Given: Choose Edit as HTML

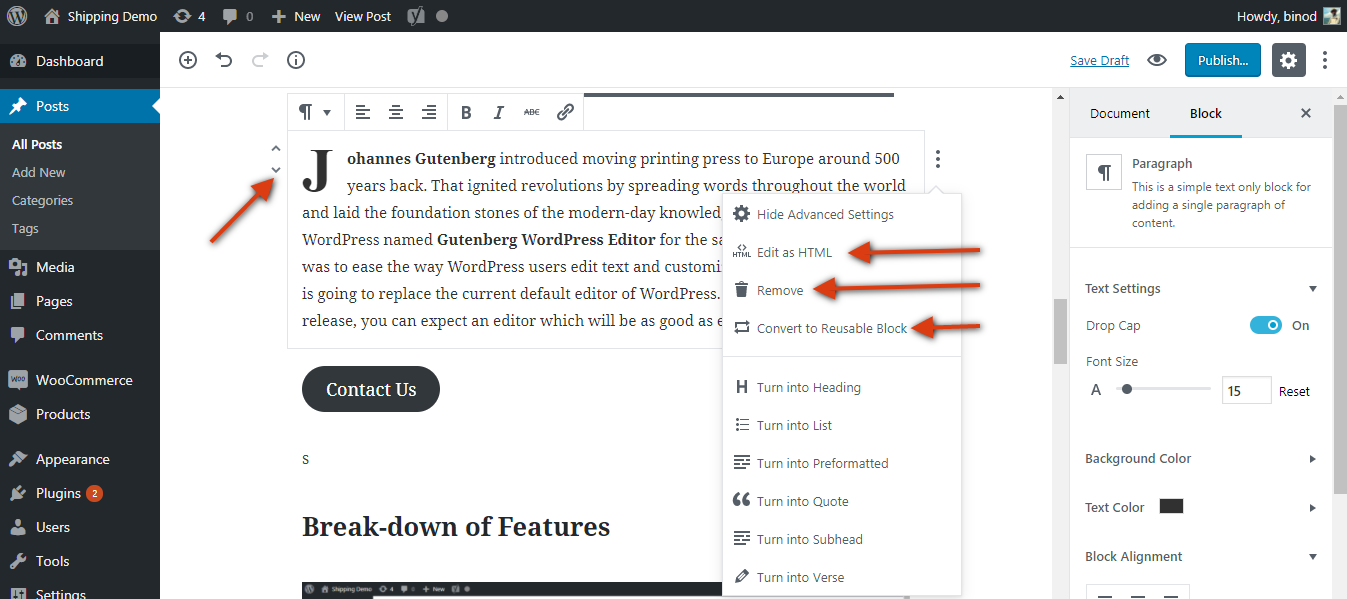Looking at the screenshot, I should 841,252.
